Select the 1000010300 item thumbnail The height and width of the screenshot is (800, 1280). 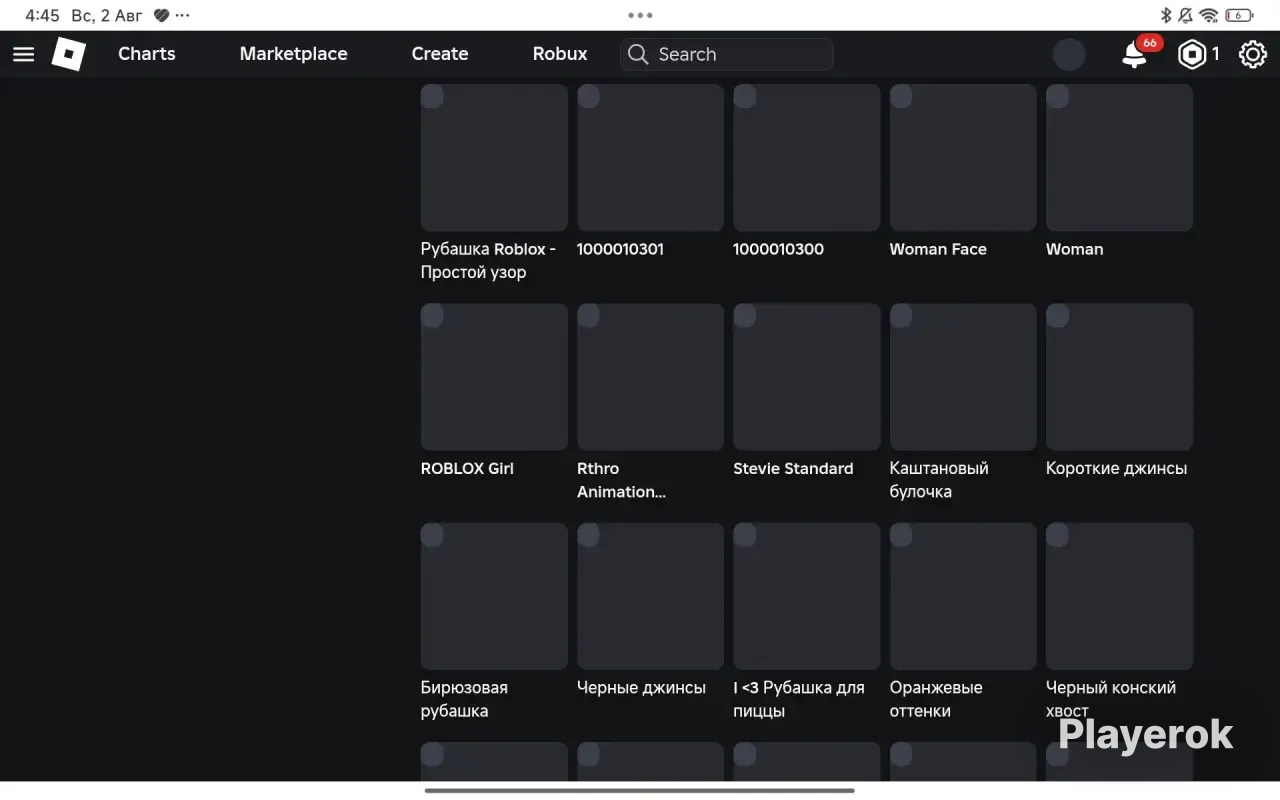click(x=807, y=158)
